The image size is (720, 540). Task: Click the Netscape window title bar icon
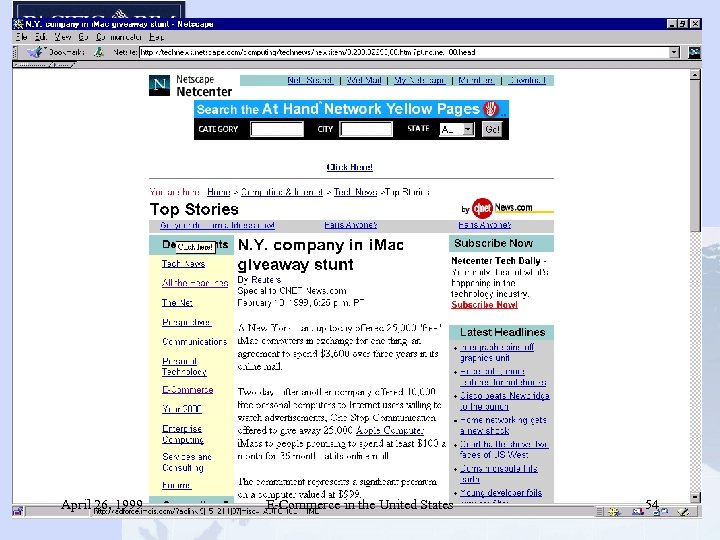tap(18, 24)
